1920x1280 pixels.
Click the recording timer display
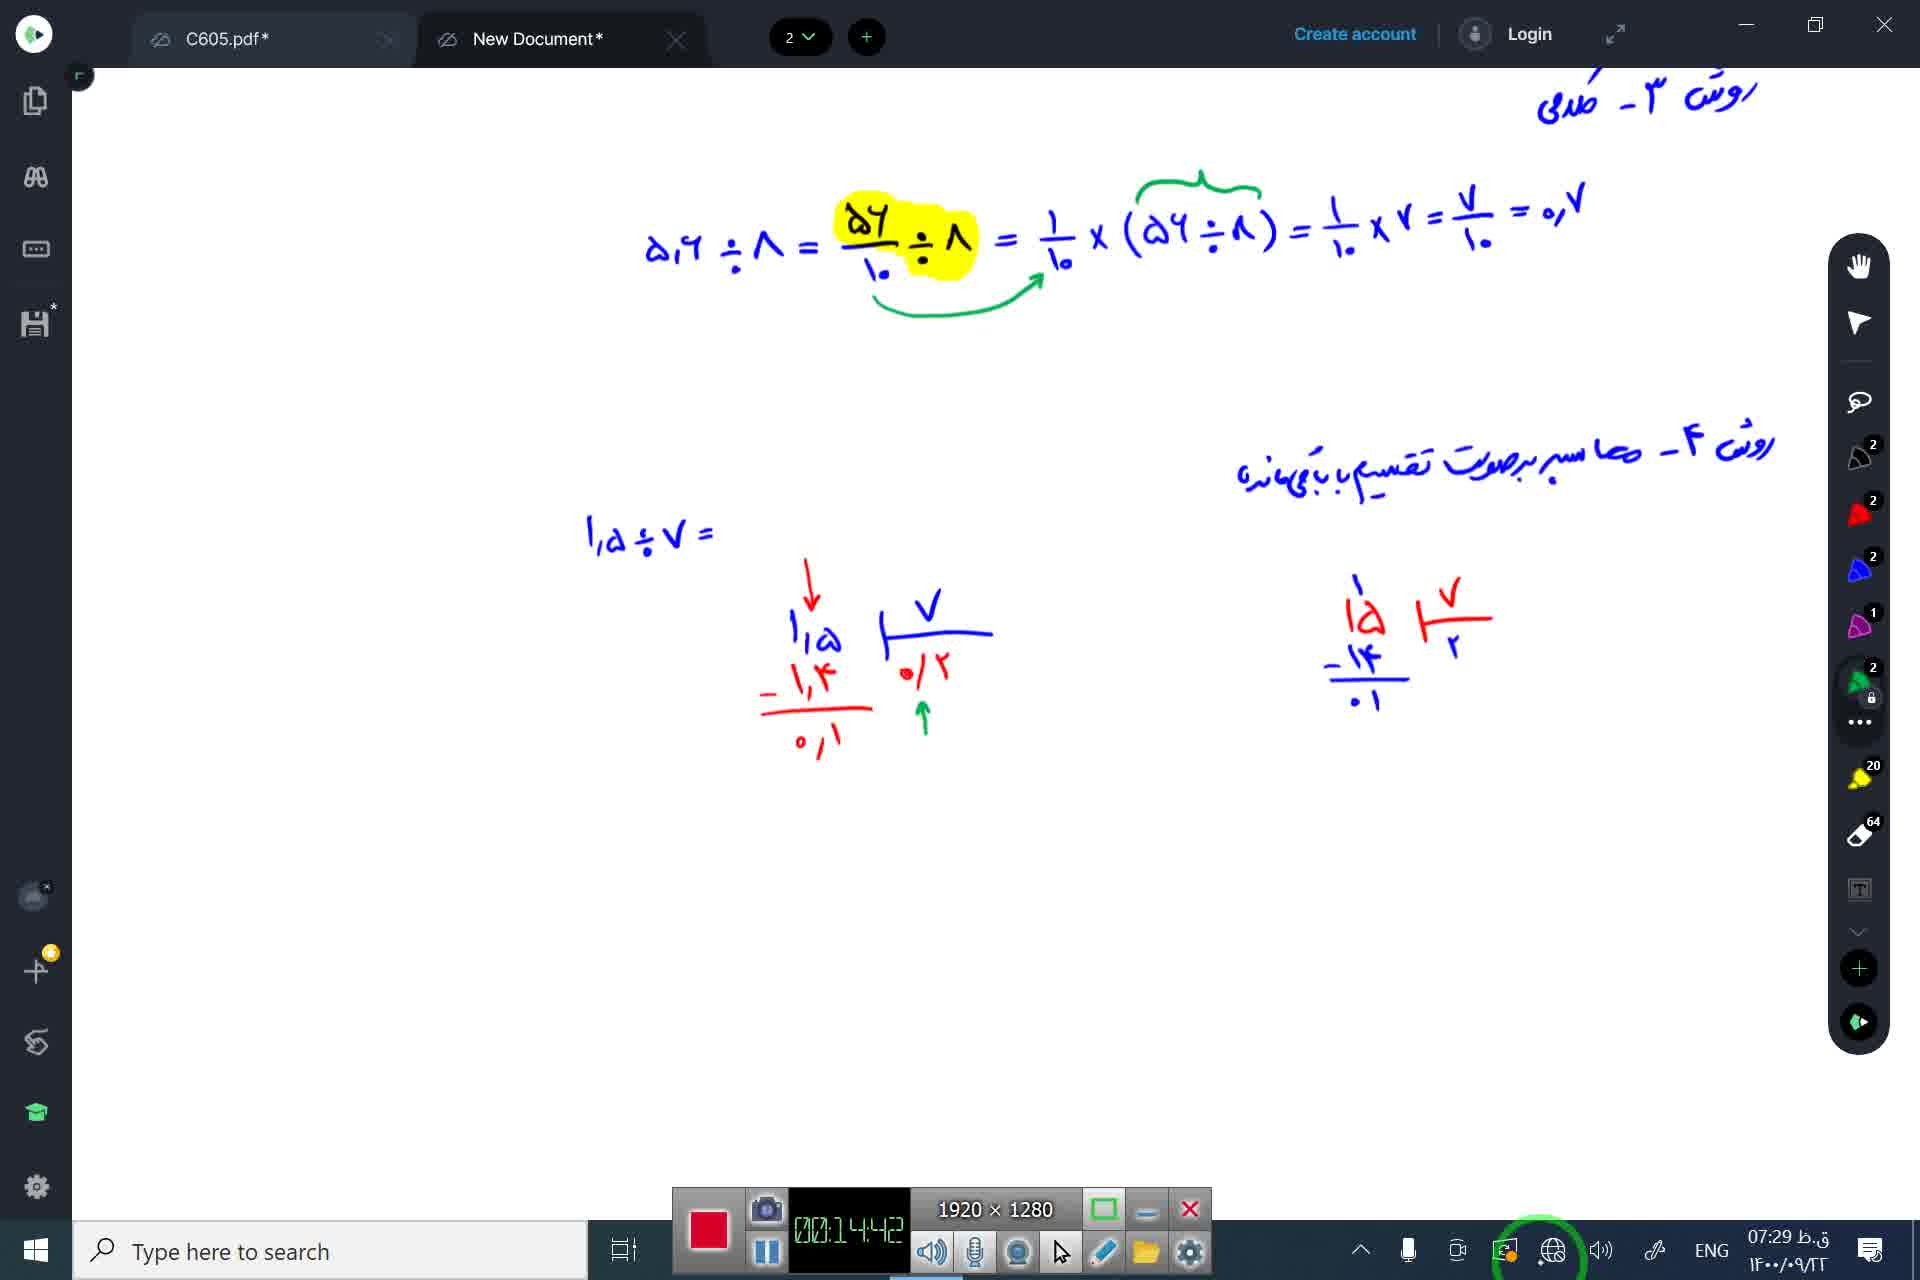tap(849, 1230)
